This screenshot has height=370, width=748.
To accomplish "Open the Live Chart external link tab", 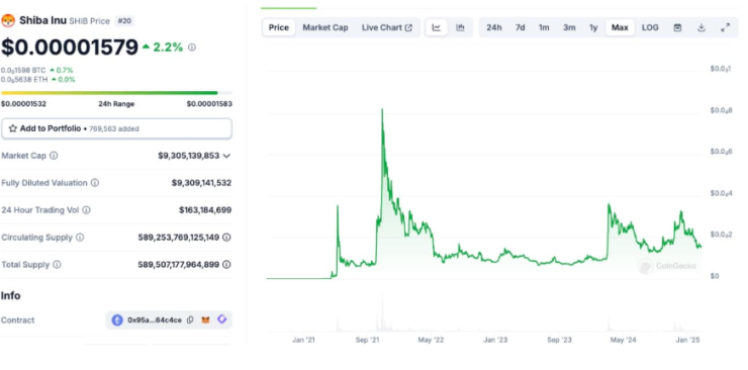I will (387, 28).
